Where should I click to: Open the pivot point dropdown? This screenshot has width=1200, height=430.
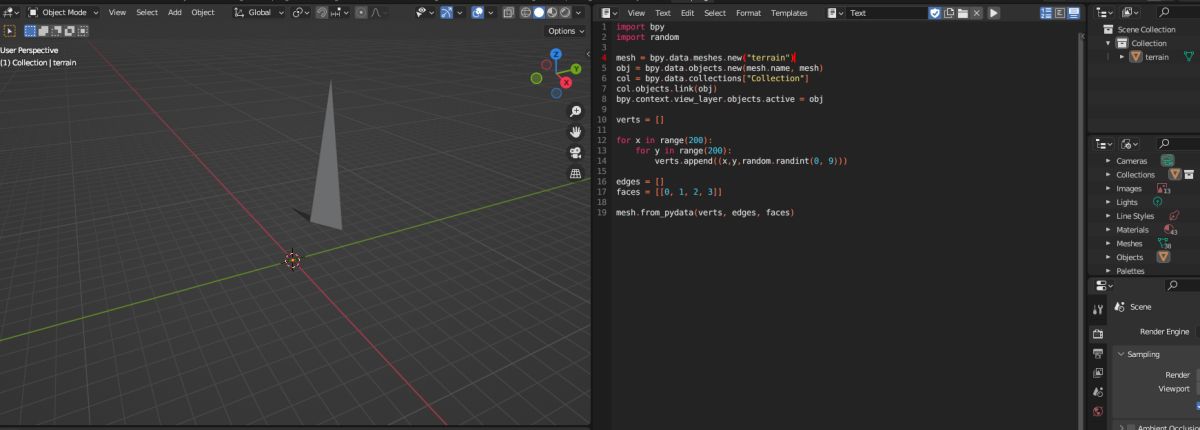pyautogui.click(x=301, y=13)
